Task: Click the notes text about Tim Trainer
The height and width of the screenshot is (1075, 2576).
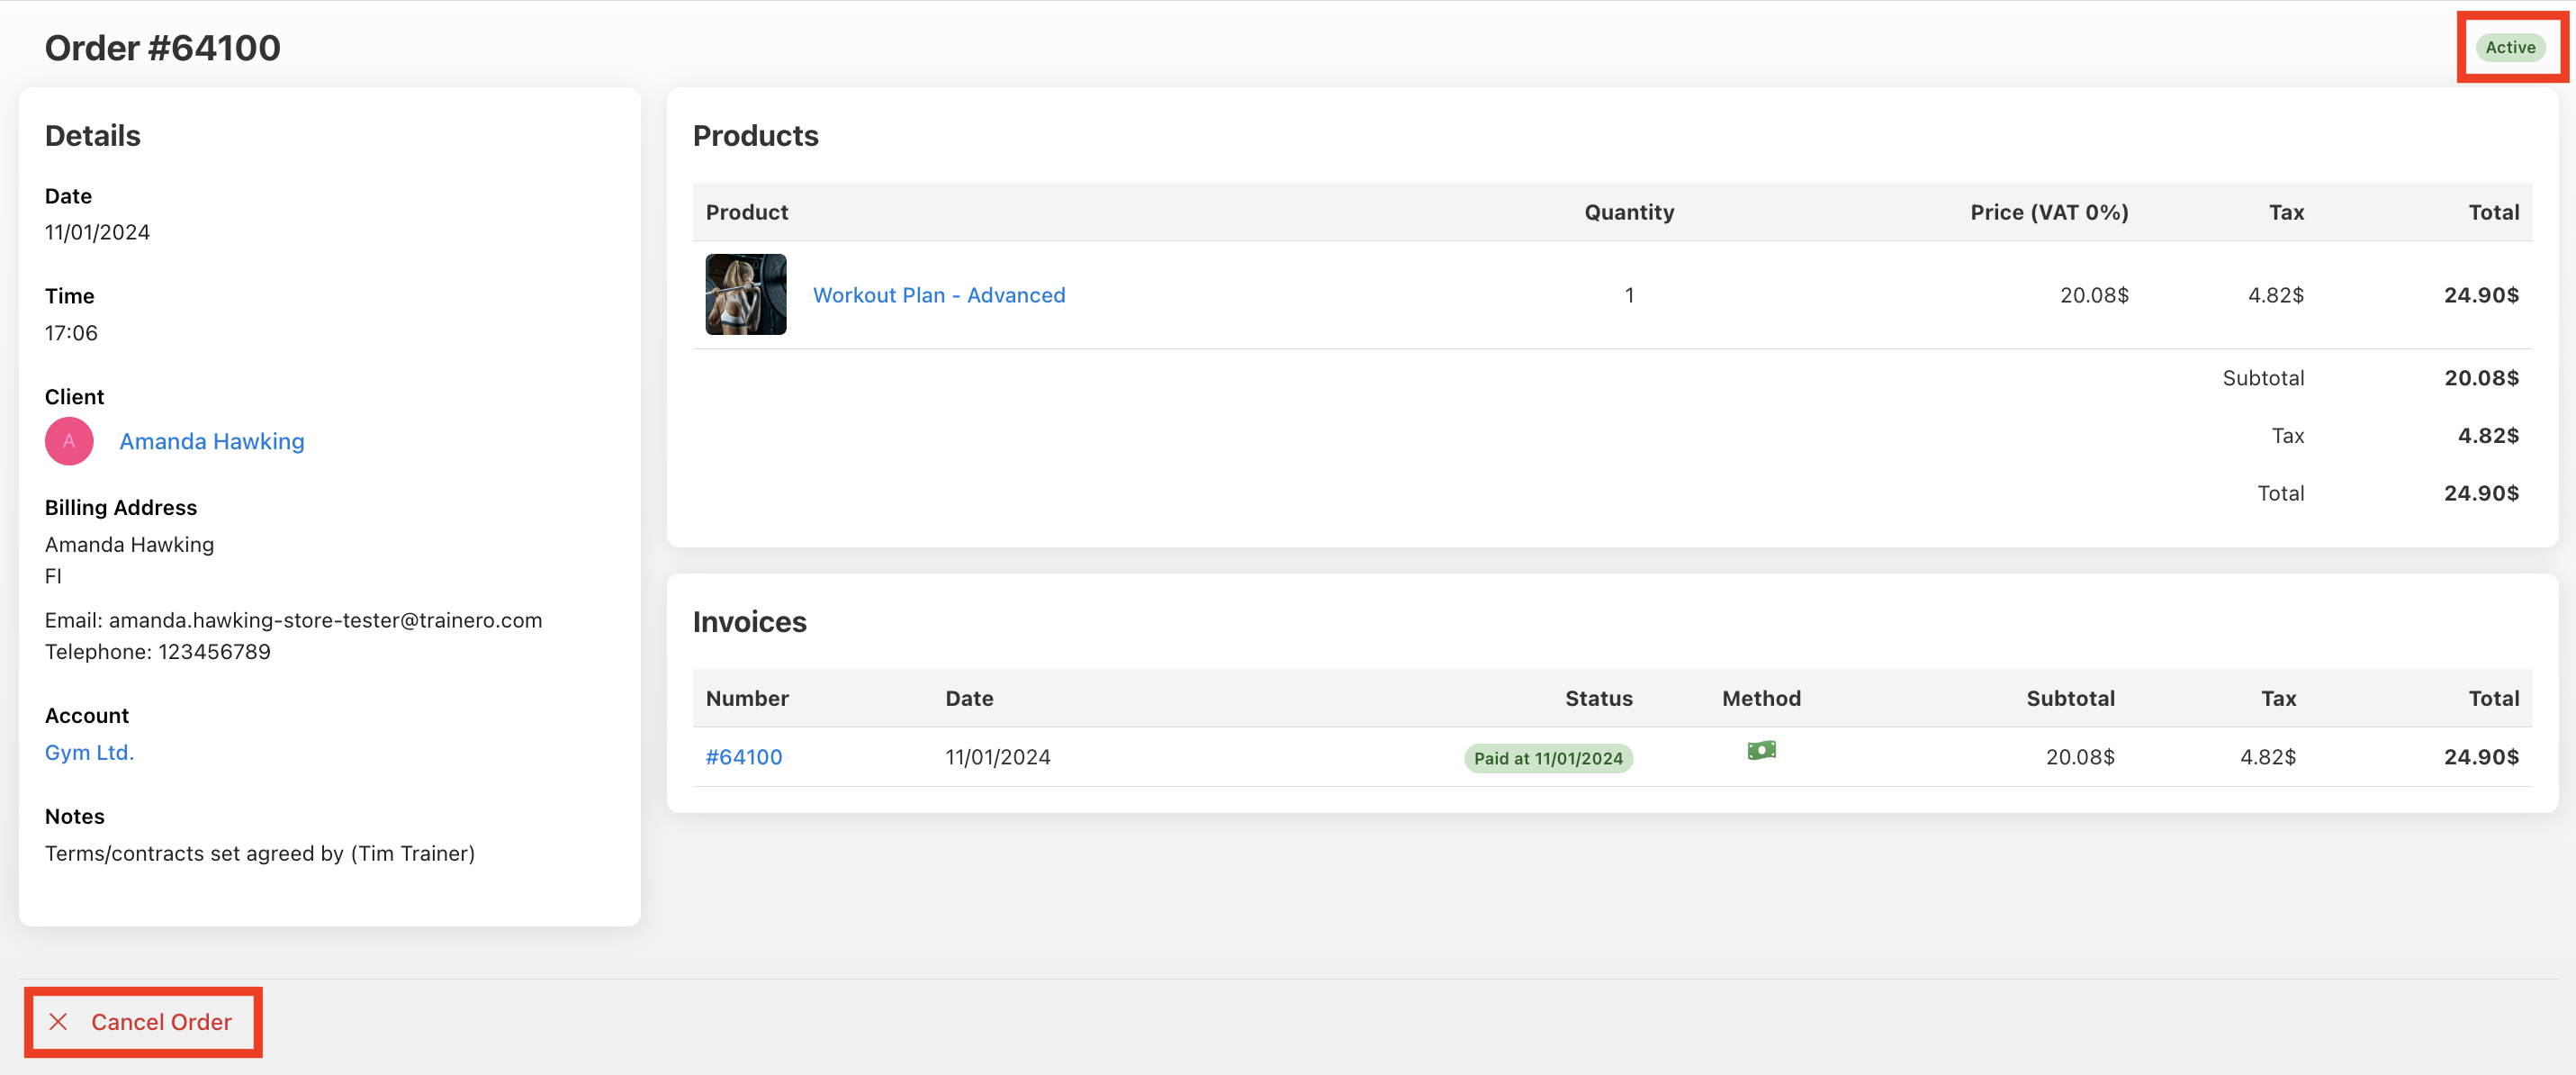Action: click(x=260, y=853)
